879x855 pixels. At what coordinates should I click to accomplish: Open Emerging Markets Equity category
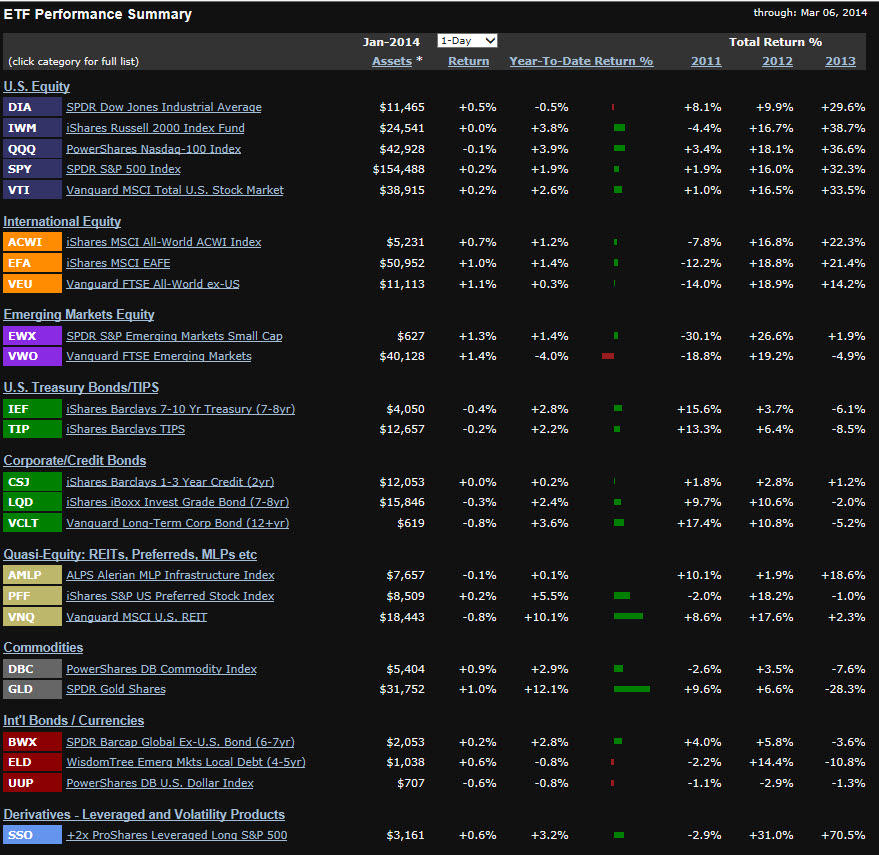(79, 315)
